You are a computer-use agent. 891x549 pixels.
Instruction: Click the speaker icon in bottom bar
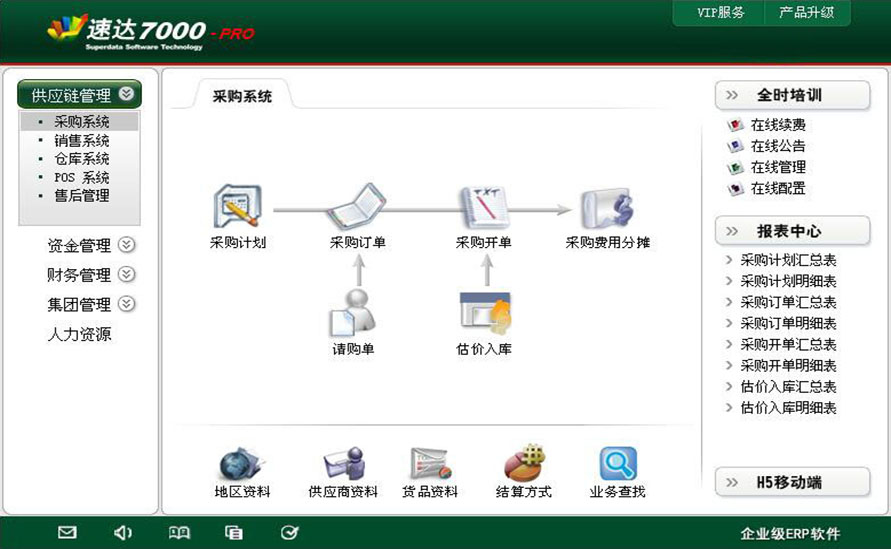coord(123,533)
